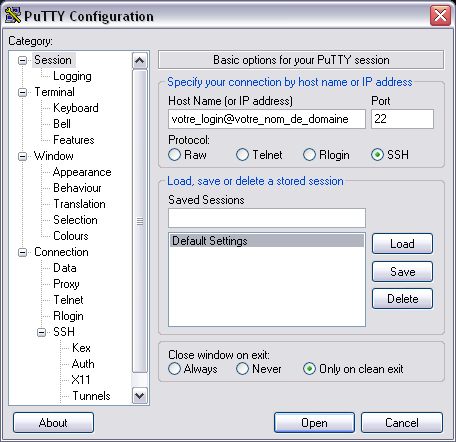Click the Host Name input field
This screenshot has width=456, height=442.
coord(267,119)
